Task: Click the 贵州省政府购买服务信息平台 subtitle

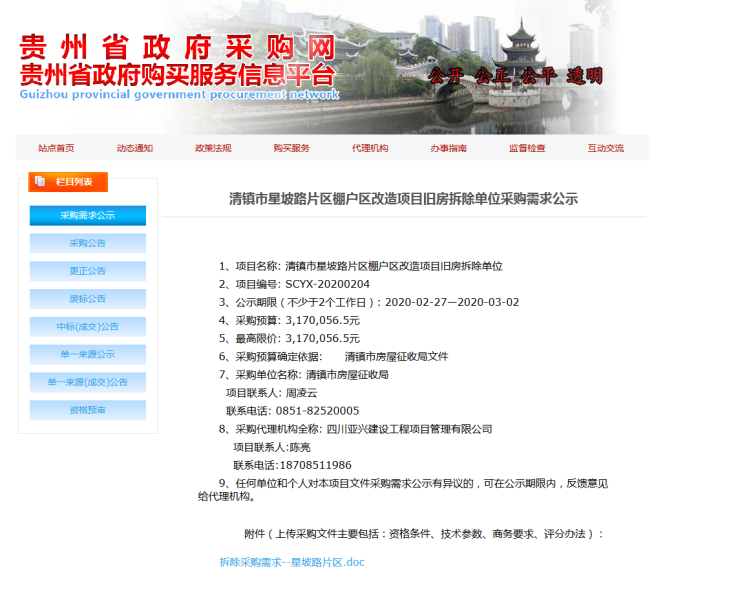Action: 177,75
